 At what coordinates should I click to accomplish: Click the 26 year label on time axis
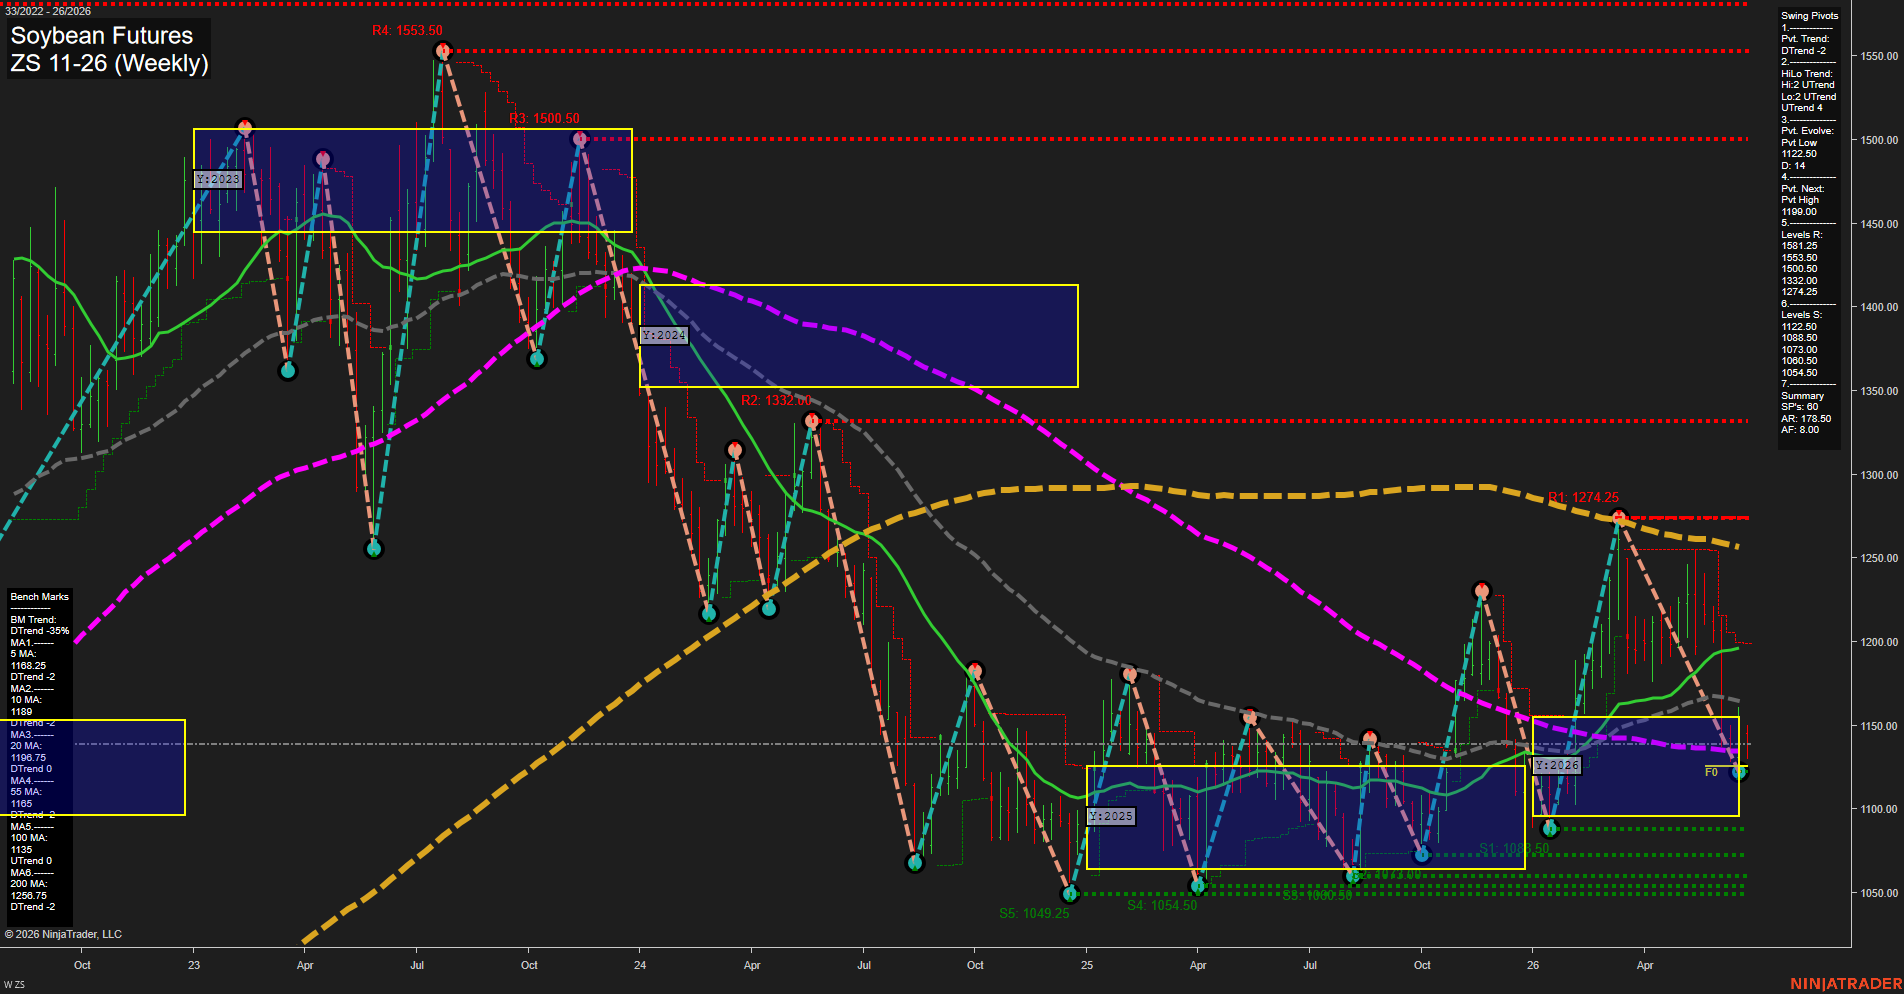(x=1533, y=965)
